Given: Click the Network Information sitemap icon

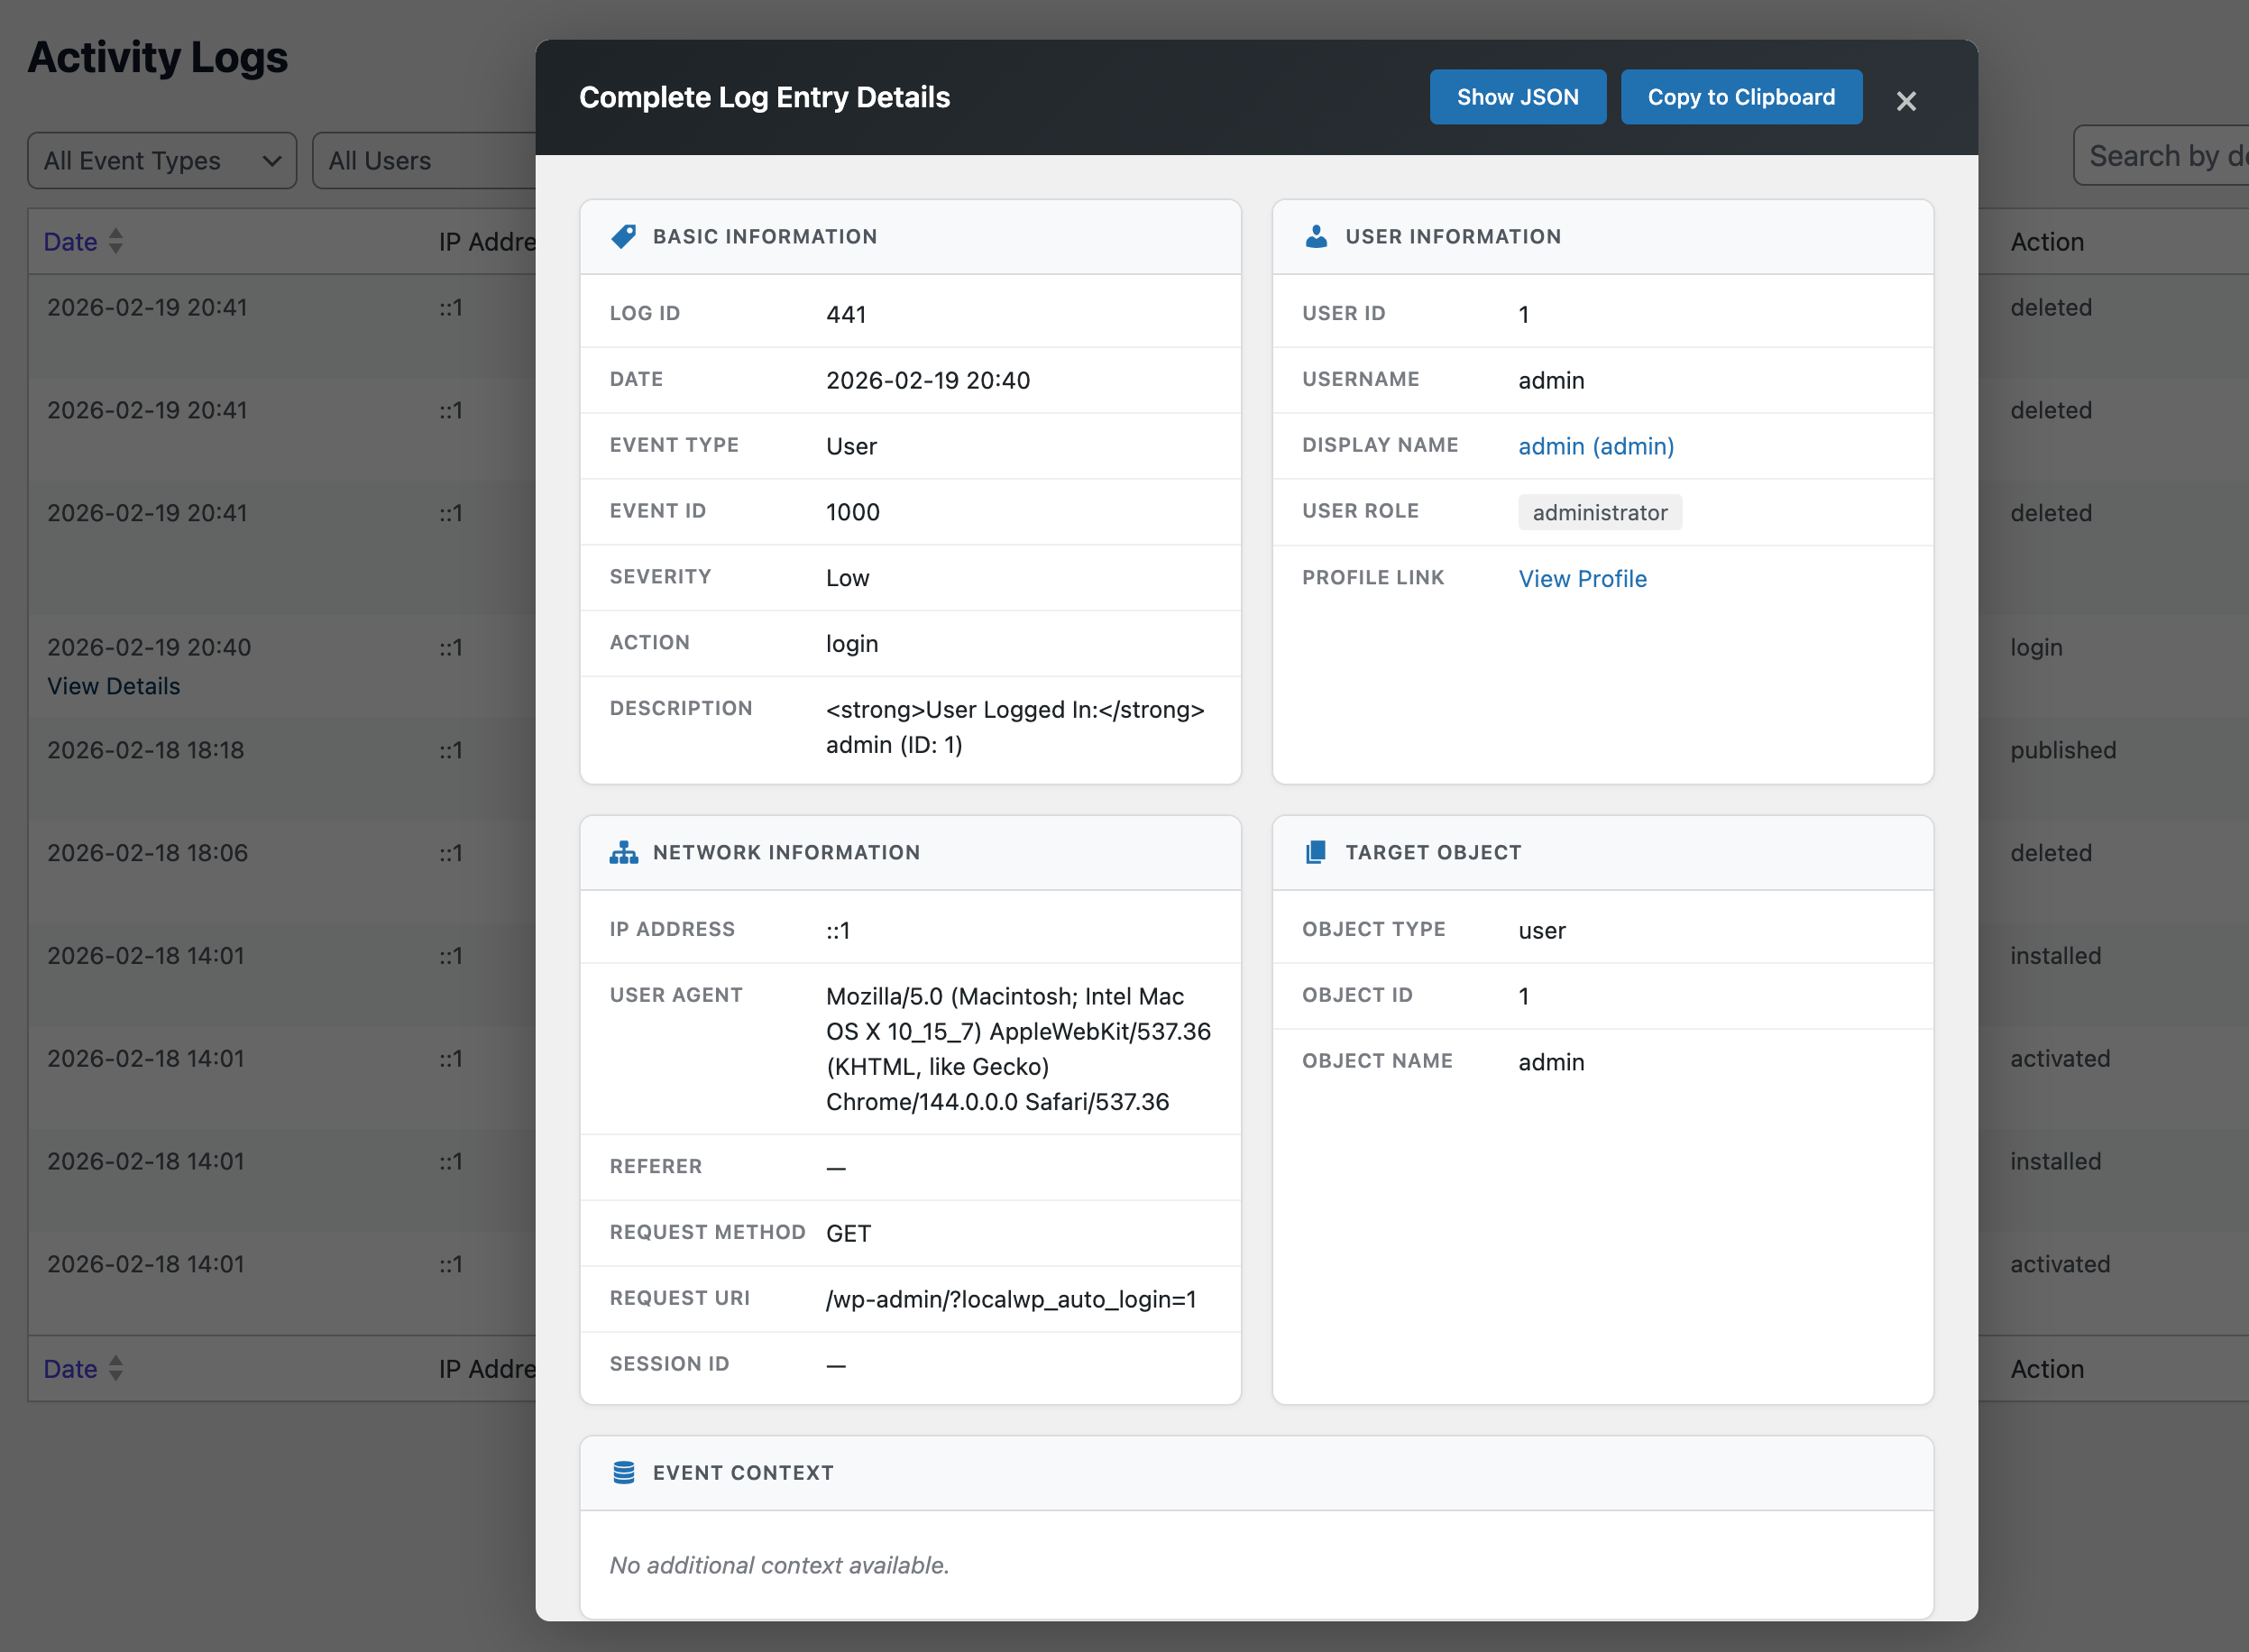Looking at the screenshot, I should (624, 852).
